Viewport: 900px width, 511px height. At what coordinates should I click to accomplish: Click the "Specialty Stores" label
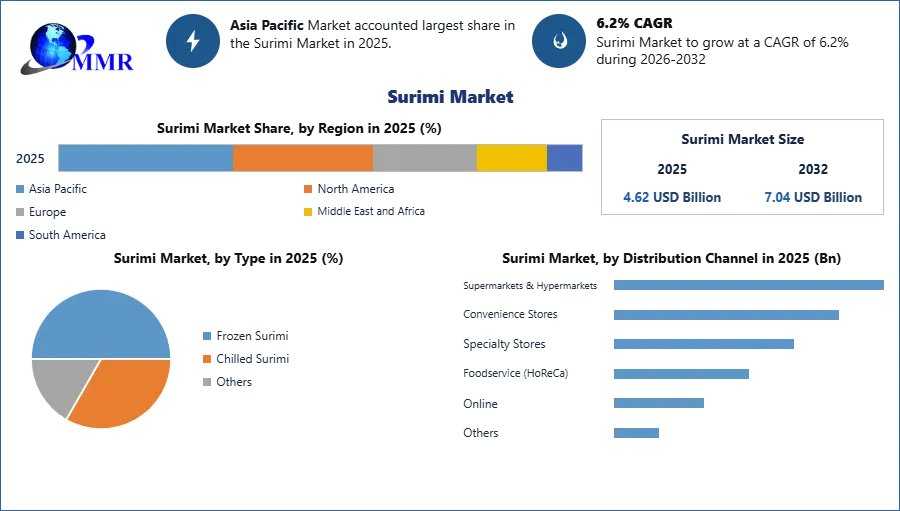tap(505, 344)
